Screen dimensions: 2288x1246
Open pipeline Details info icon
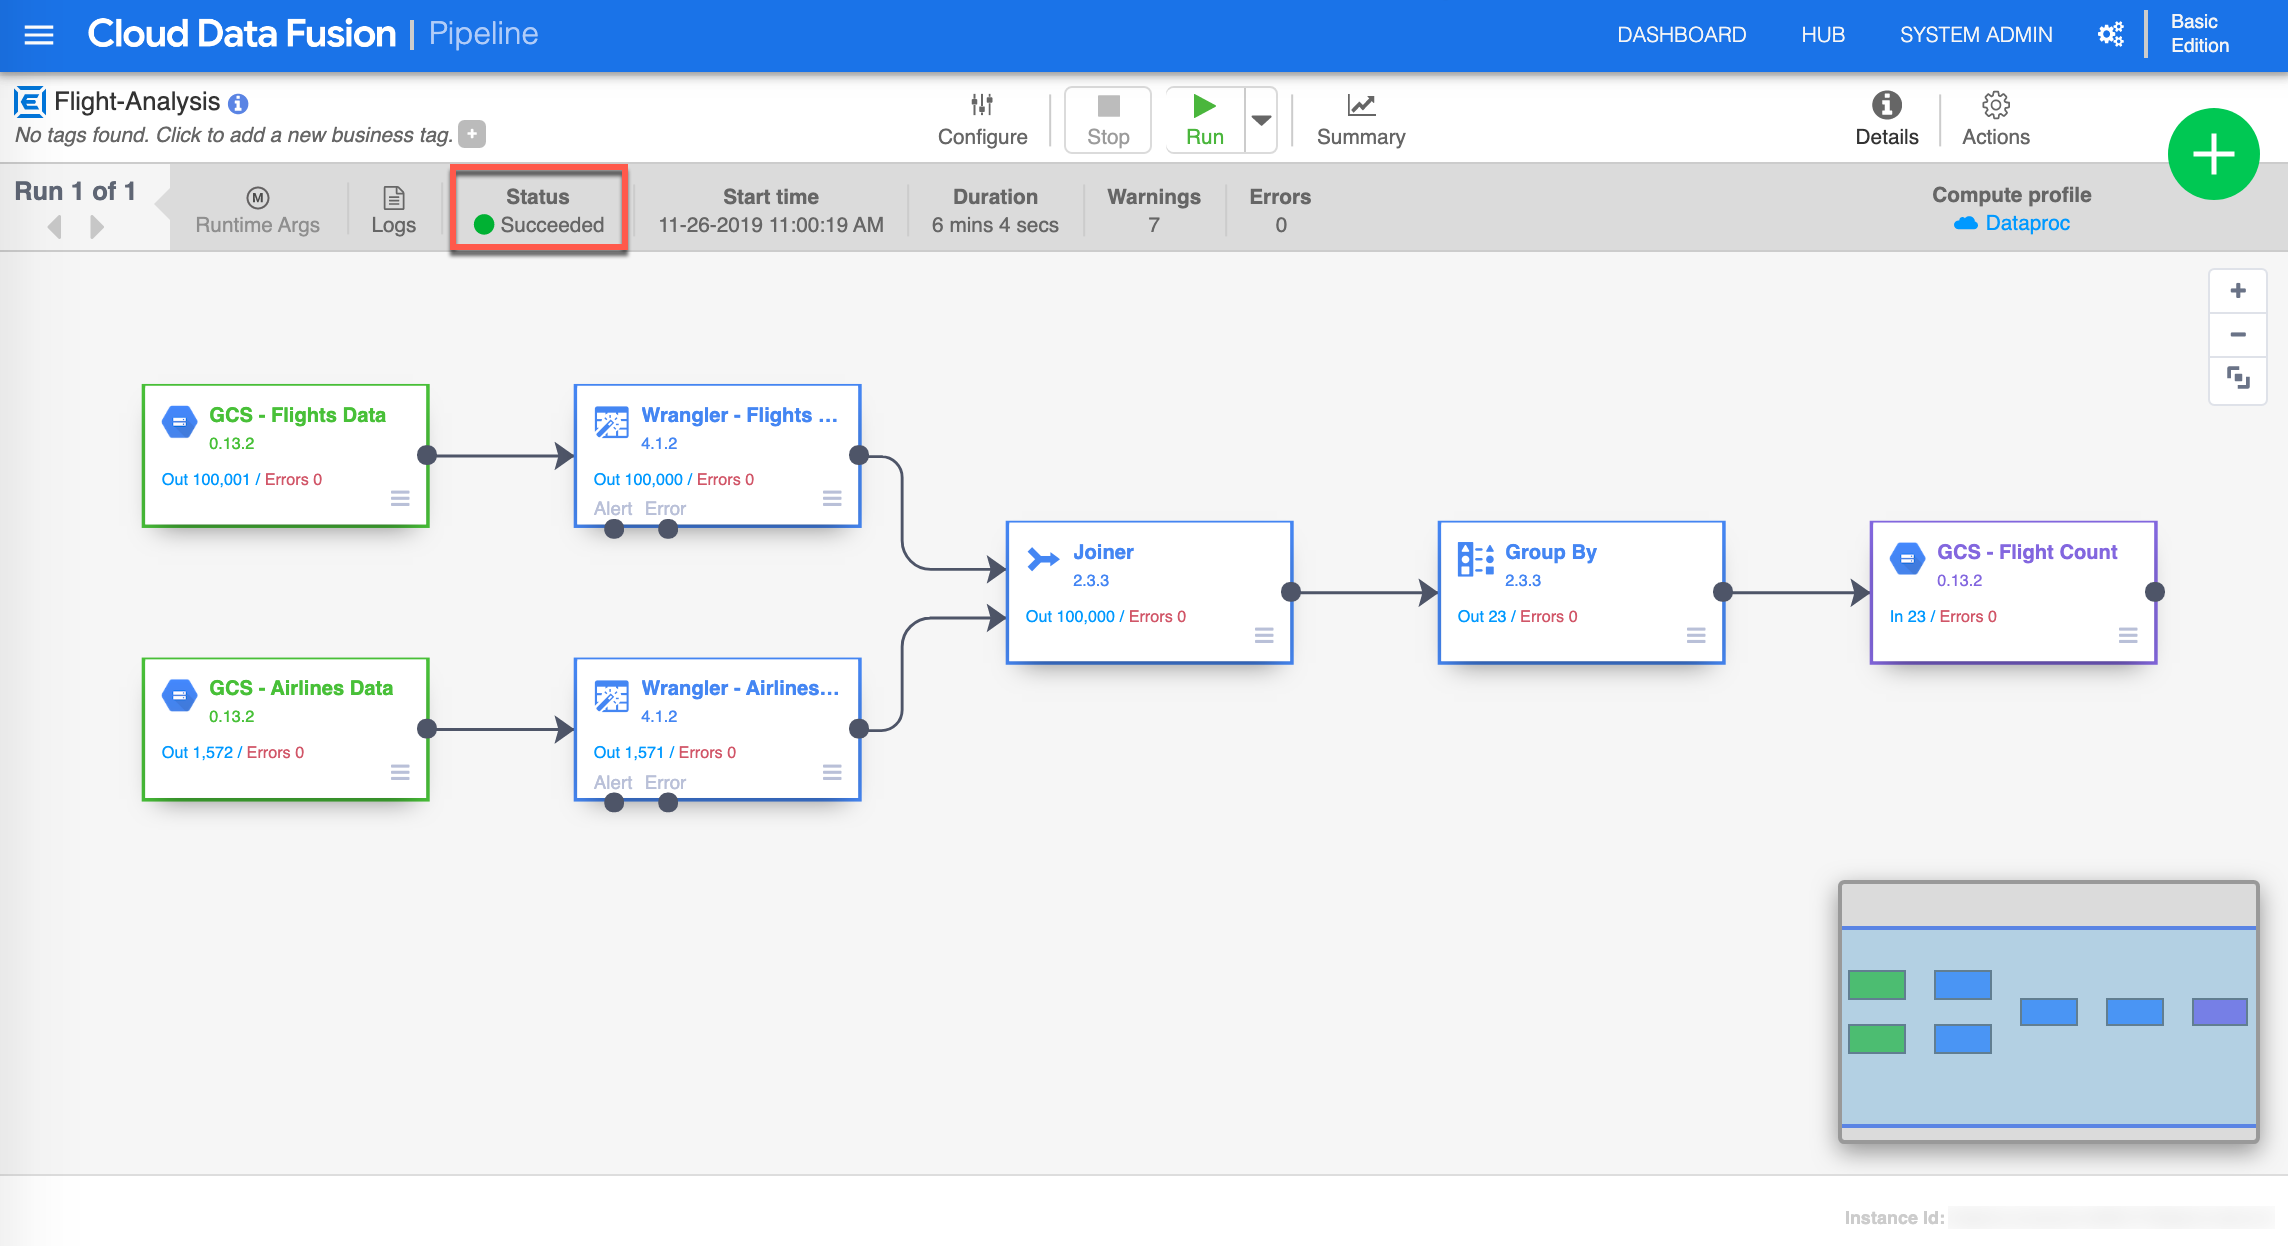click(1886, 105)
